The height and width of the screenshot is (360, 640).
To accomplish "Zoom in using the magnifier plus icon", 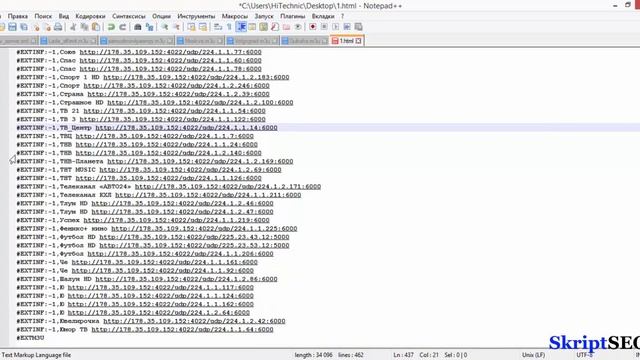I will click(164, 27).
